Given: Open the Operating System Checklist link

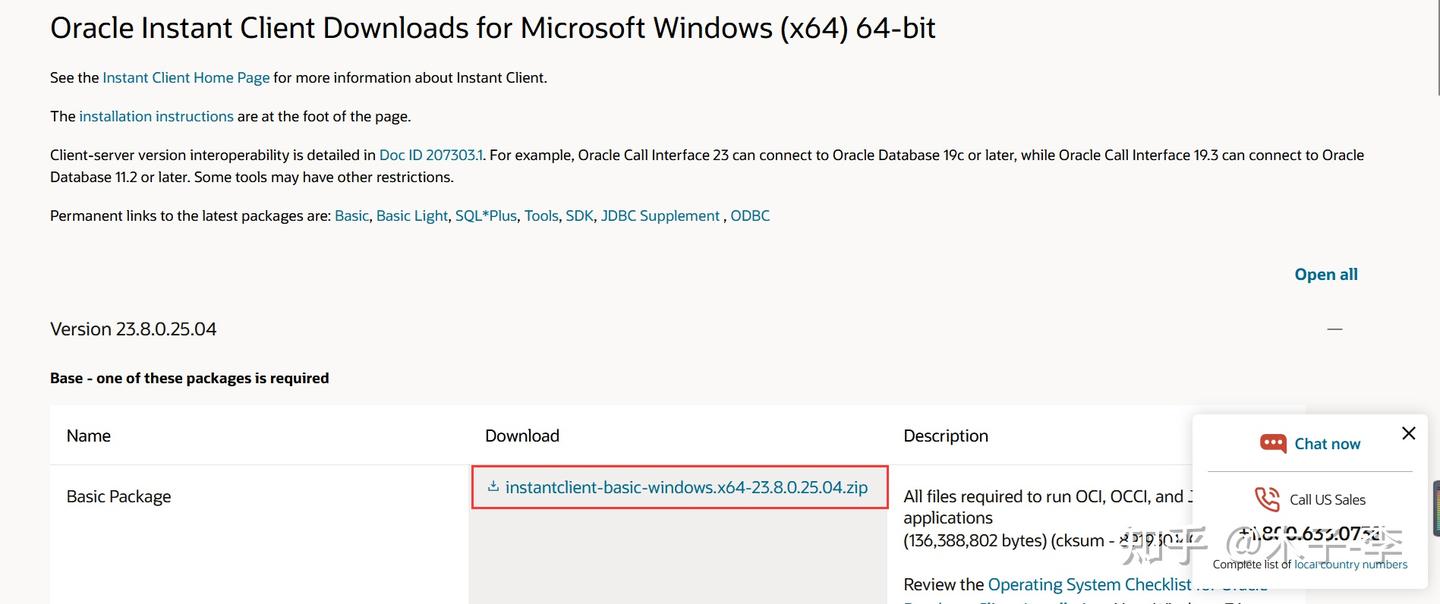Looking at the screenshot, I should tap(1089, 584).
